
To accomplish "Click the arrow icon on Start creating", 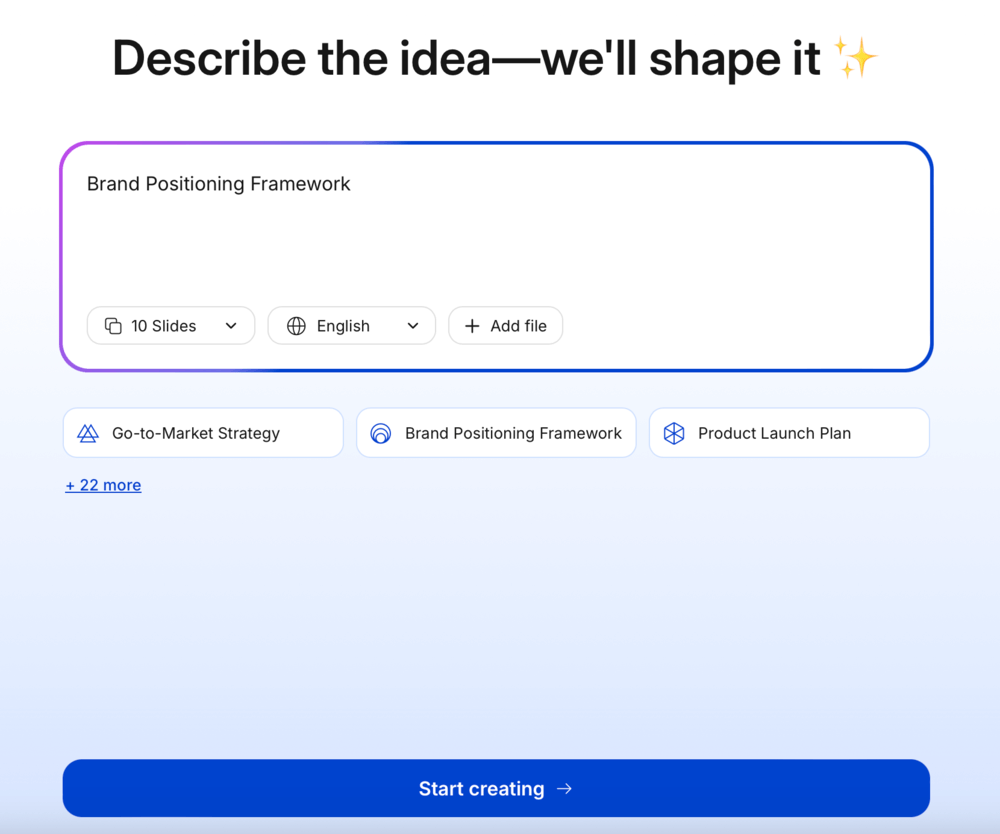I will click(565, 789).
